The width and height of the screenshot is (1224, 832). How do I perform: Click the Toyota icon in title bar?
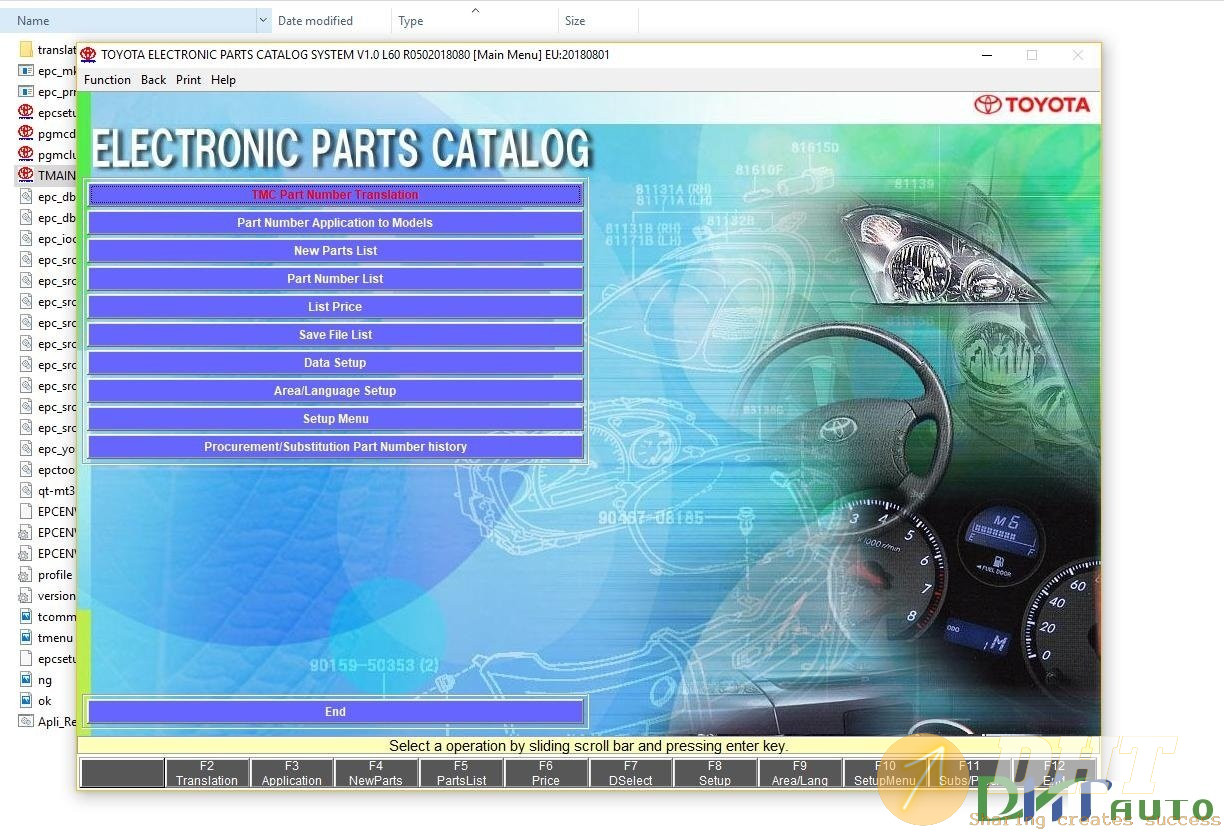point(89,55)
